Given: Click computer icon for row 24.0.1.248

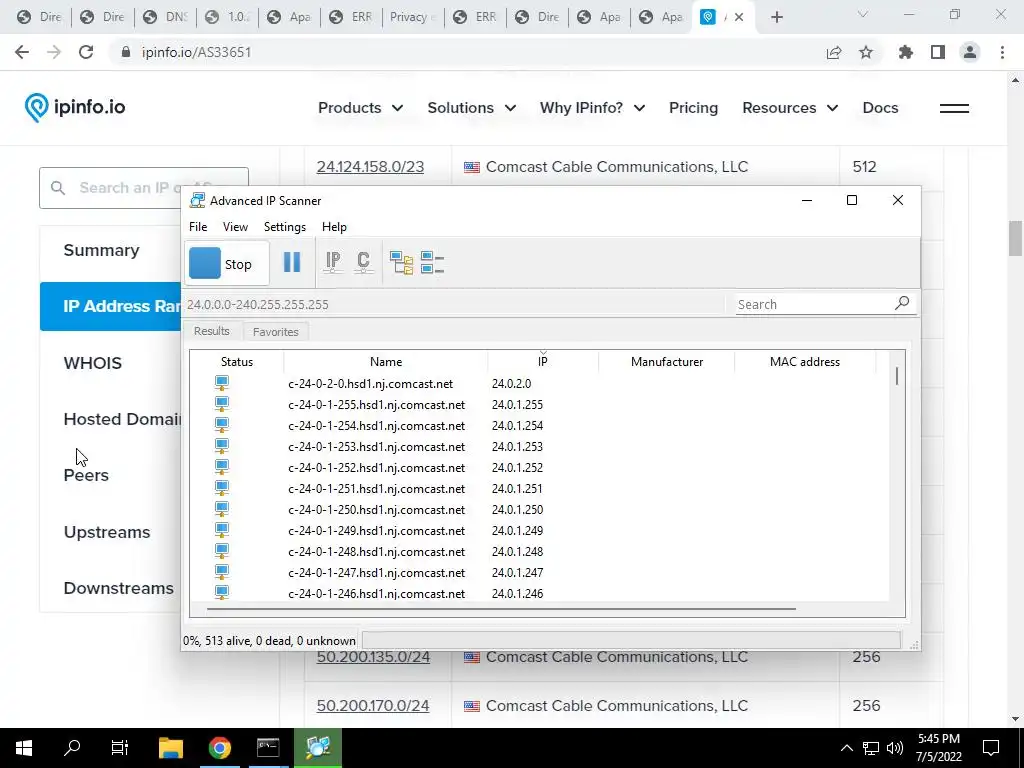Looking at the screenshot, I should point(222,551).
